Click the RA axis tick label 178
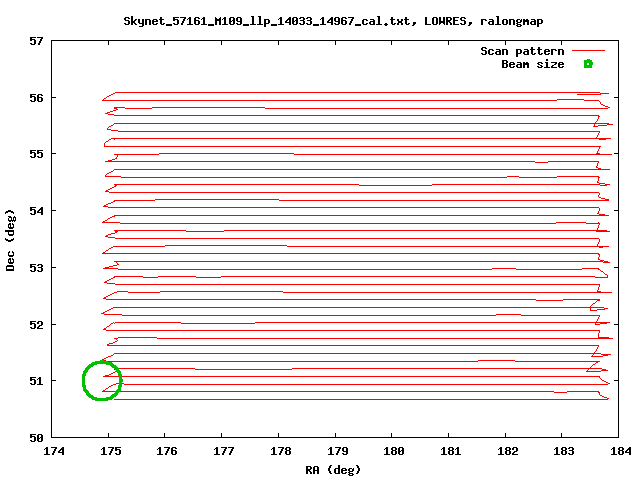640x480 pixels. [280, 451]
